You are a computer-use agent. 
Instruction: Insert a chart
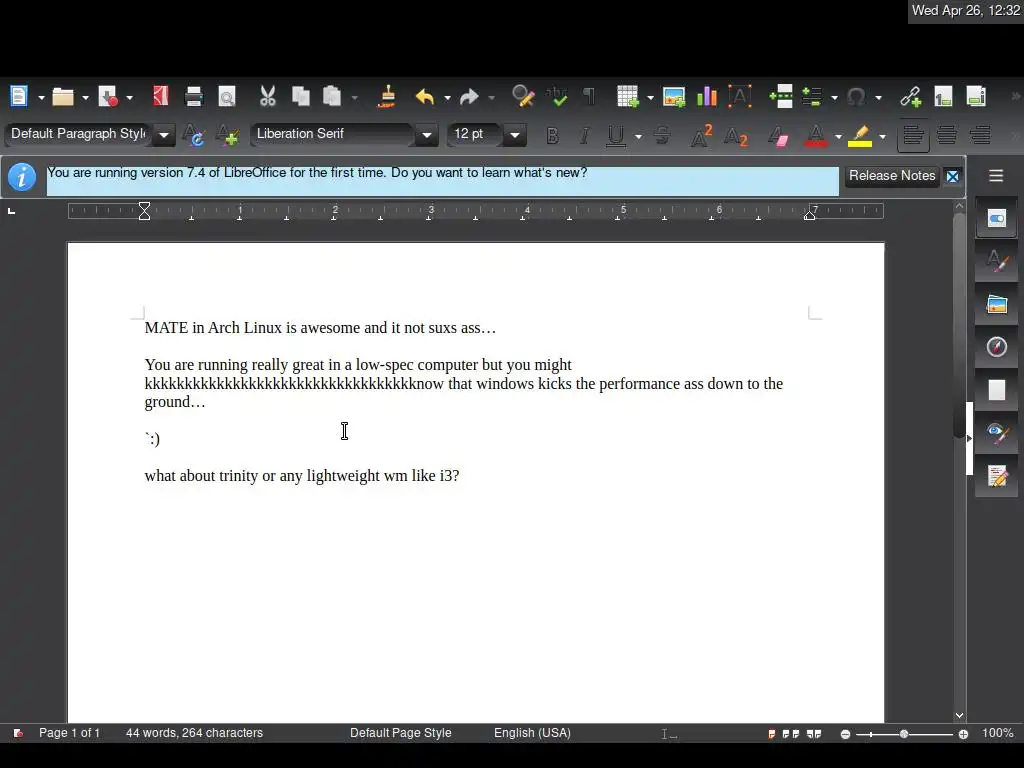pos(707,97)
